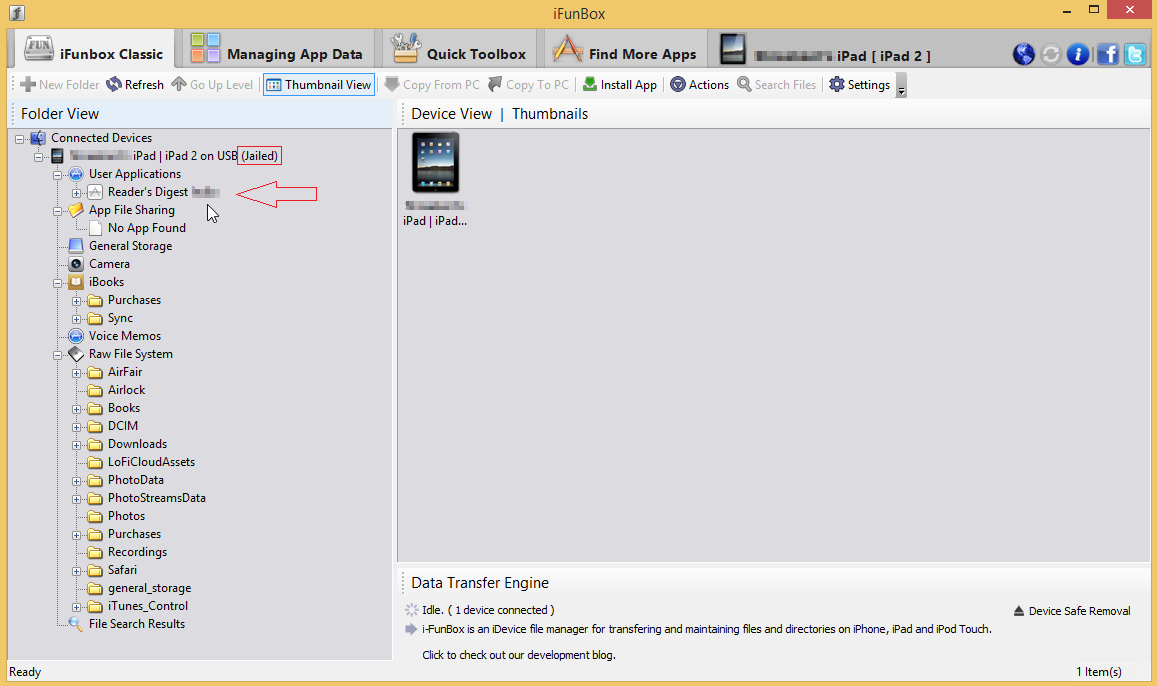Collapse Raw File System node
1157x686 pixels.
tap(58, 355)
